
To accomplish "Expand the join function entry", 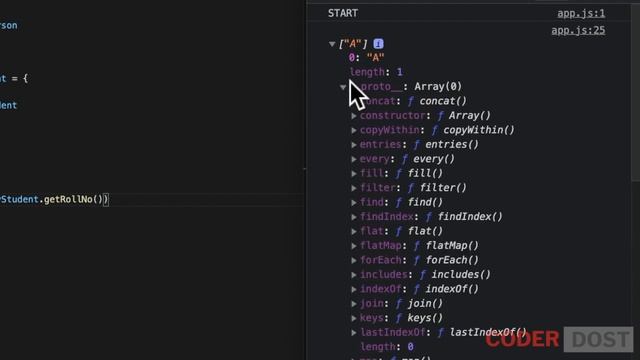I will 354,304.
